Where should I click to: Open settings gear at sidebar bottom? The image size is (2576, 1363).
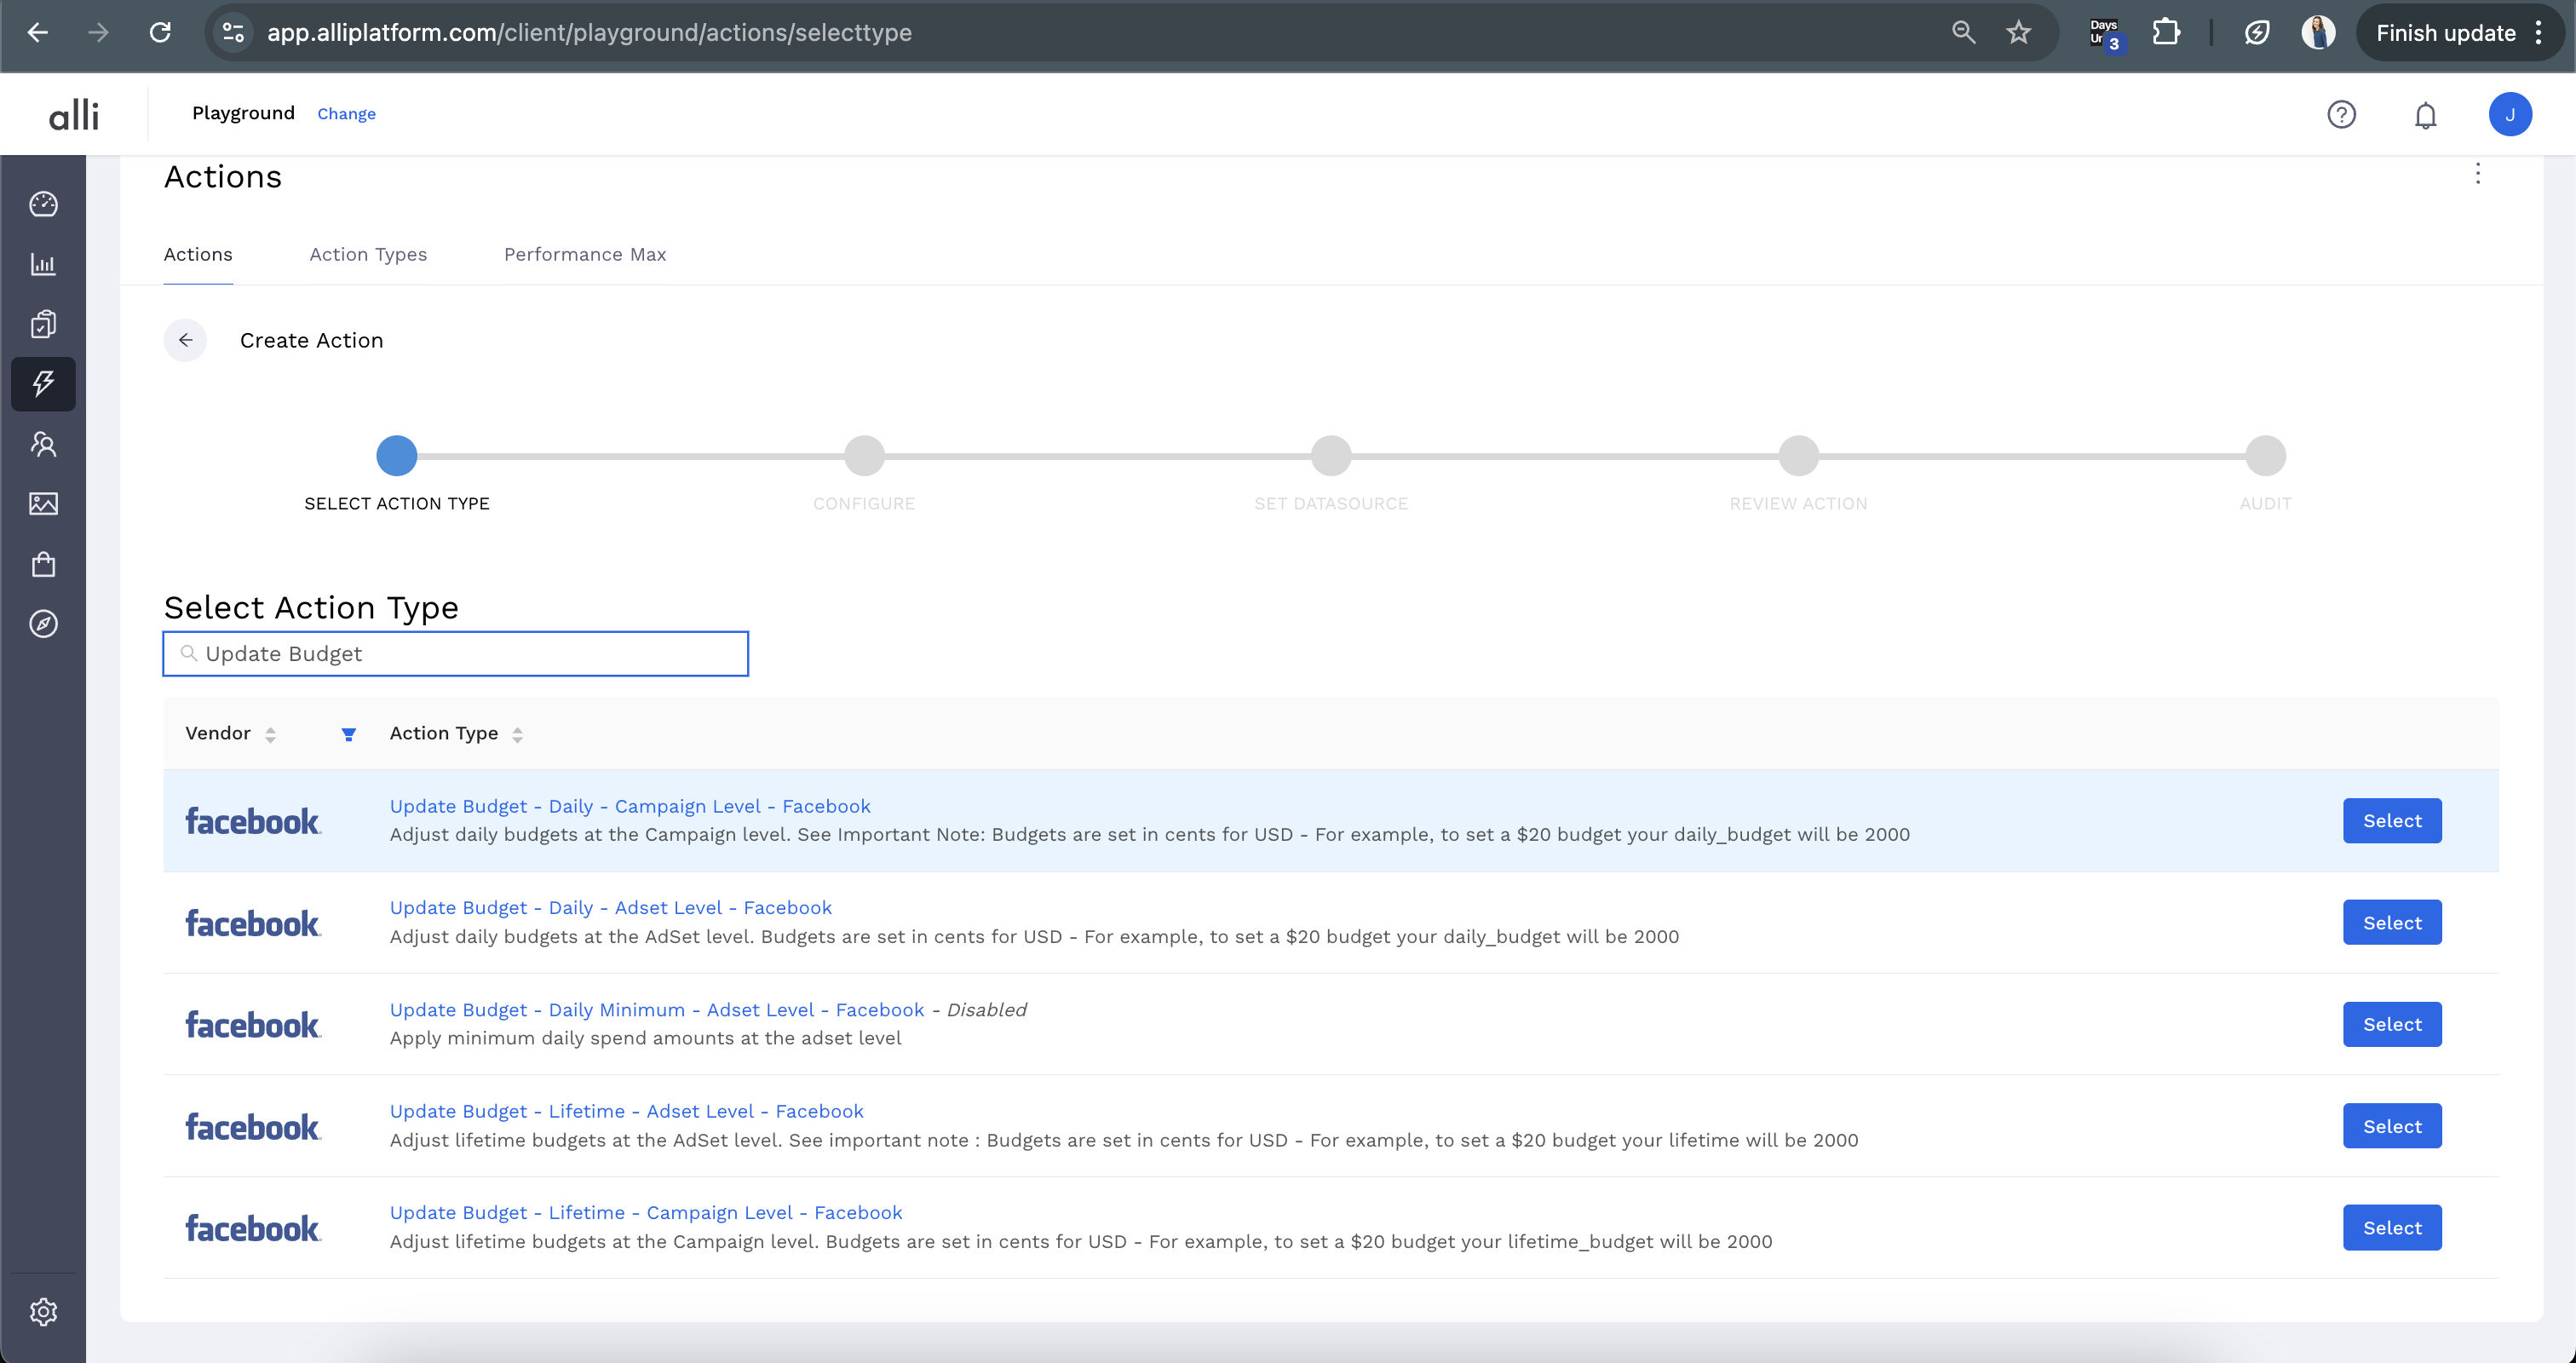[x=43, y=1311]
